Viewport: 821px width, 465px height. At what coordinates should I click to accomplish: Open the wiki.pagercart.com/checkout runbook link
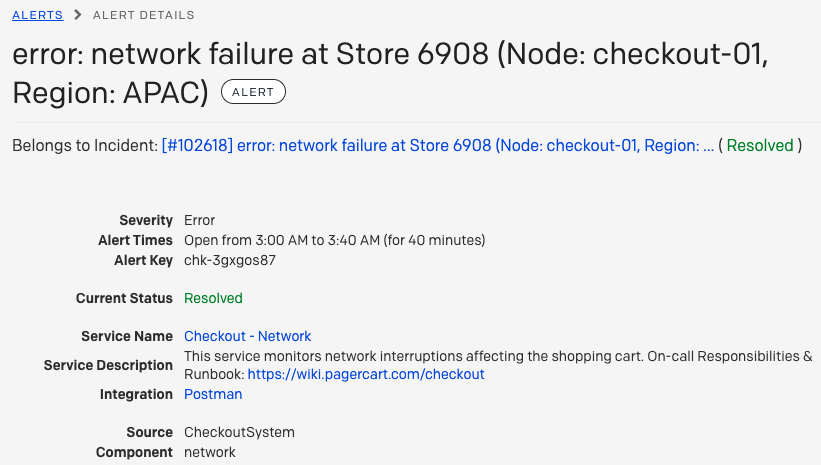tap(366, 374)
